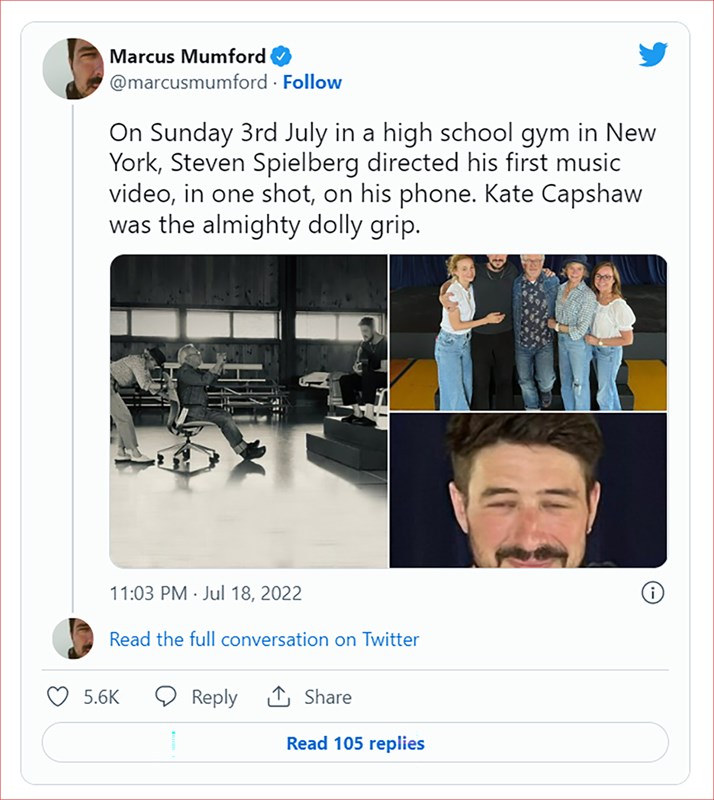Click the share arrow icon
The image size is (714, 800).
pyautogui.click(x=279, y=697)
